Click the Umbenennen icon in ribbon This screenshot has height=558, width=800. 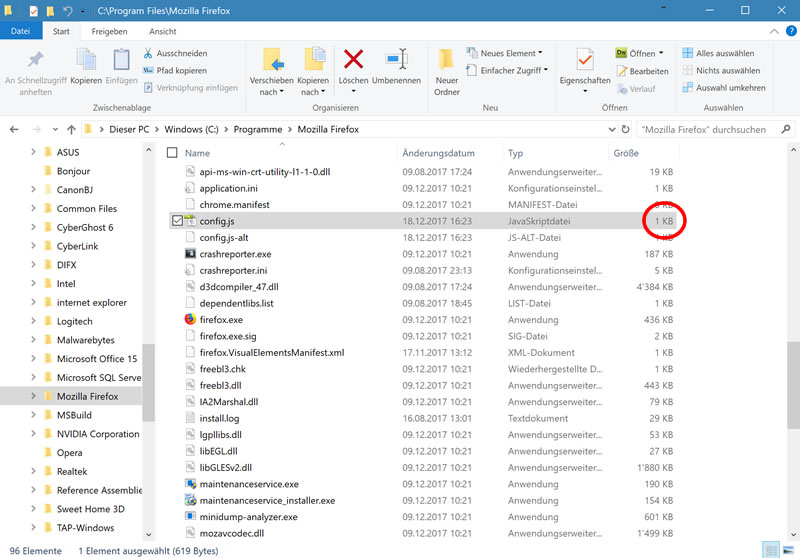(x=396, y=58)
